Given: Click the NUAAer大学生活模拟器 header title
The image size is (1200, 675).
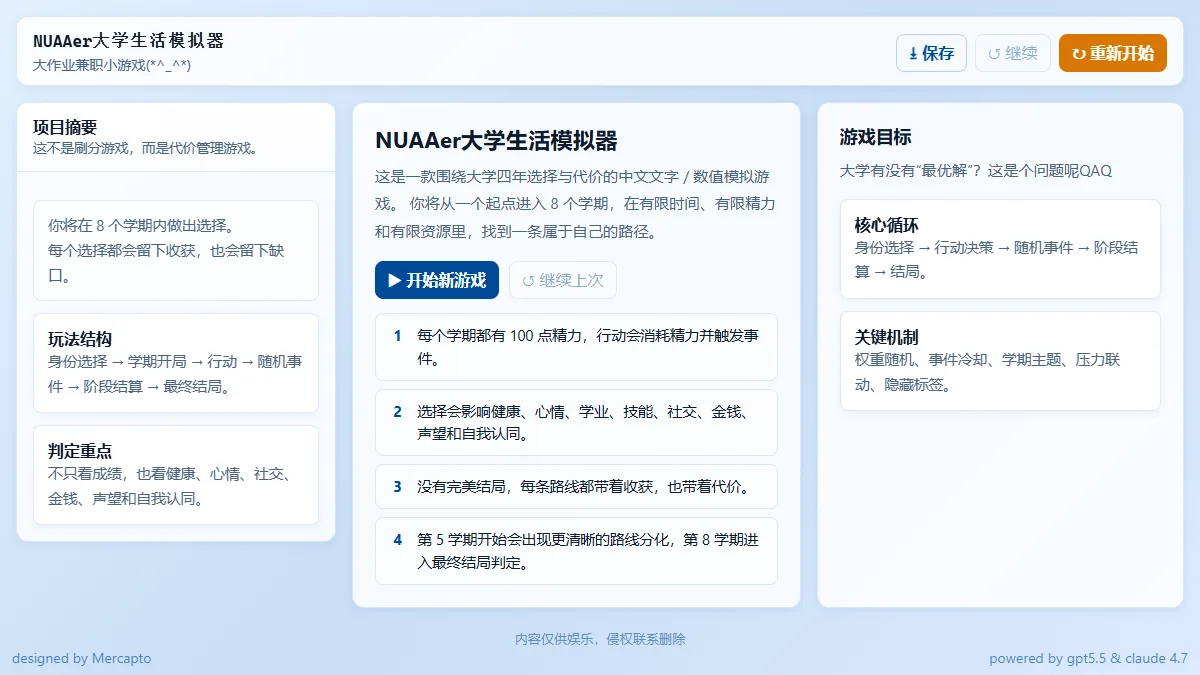Looking at the screenshot, I should tap(128, 41).
